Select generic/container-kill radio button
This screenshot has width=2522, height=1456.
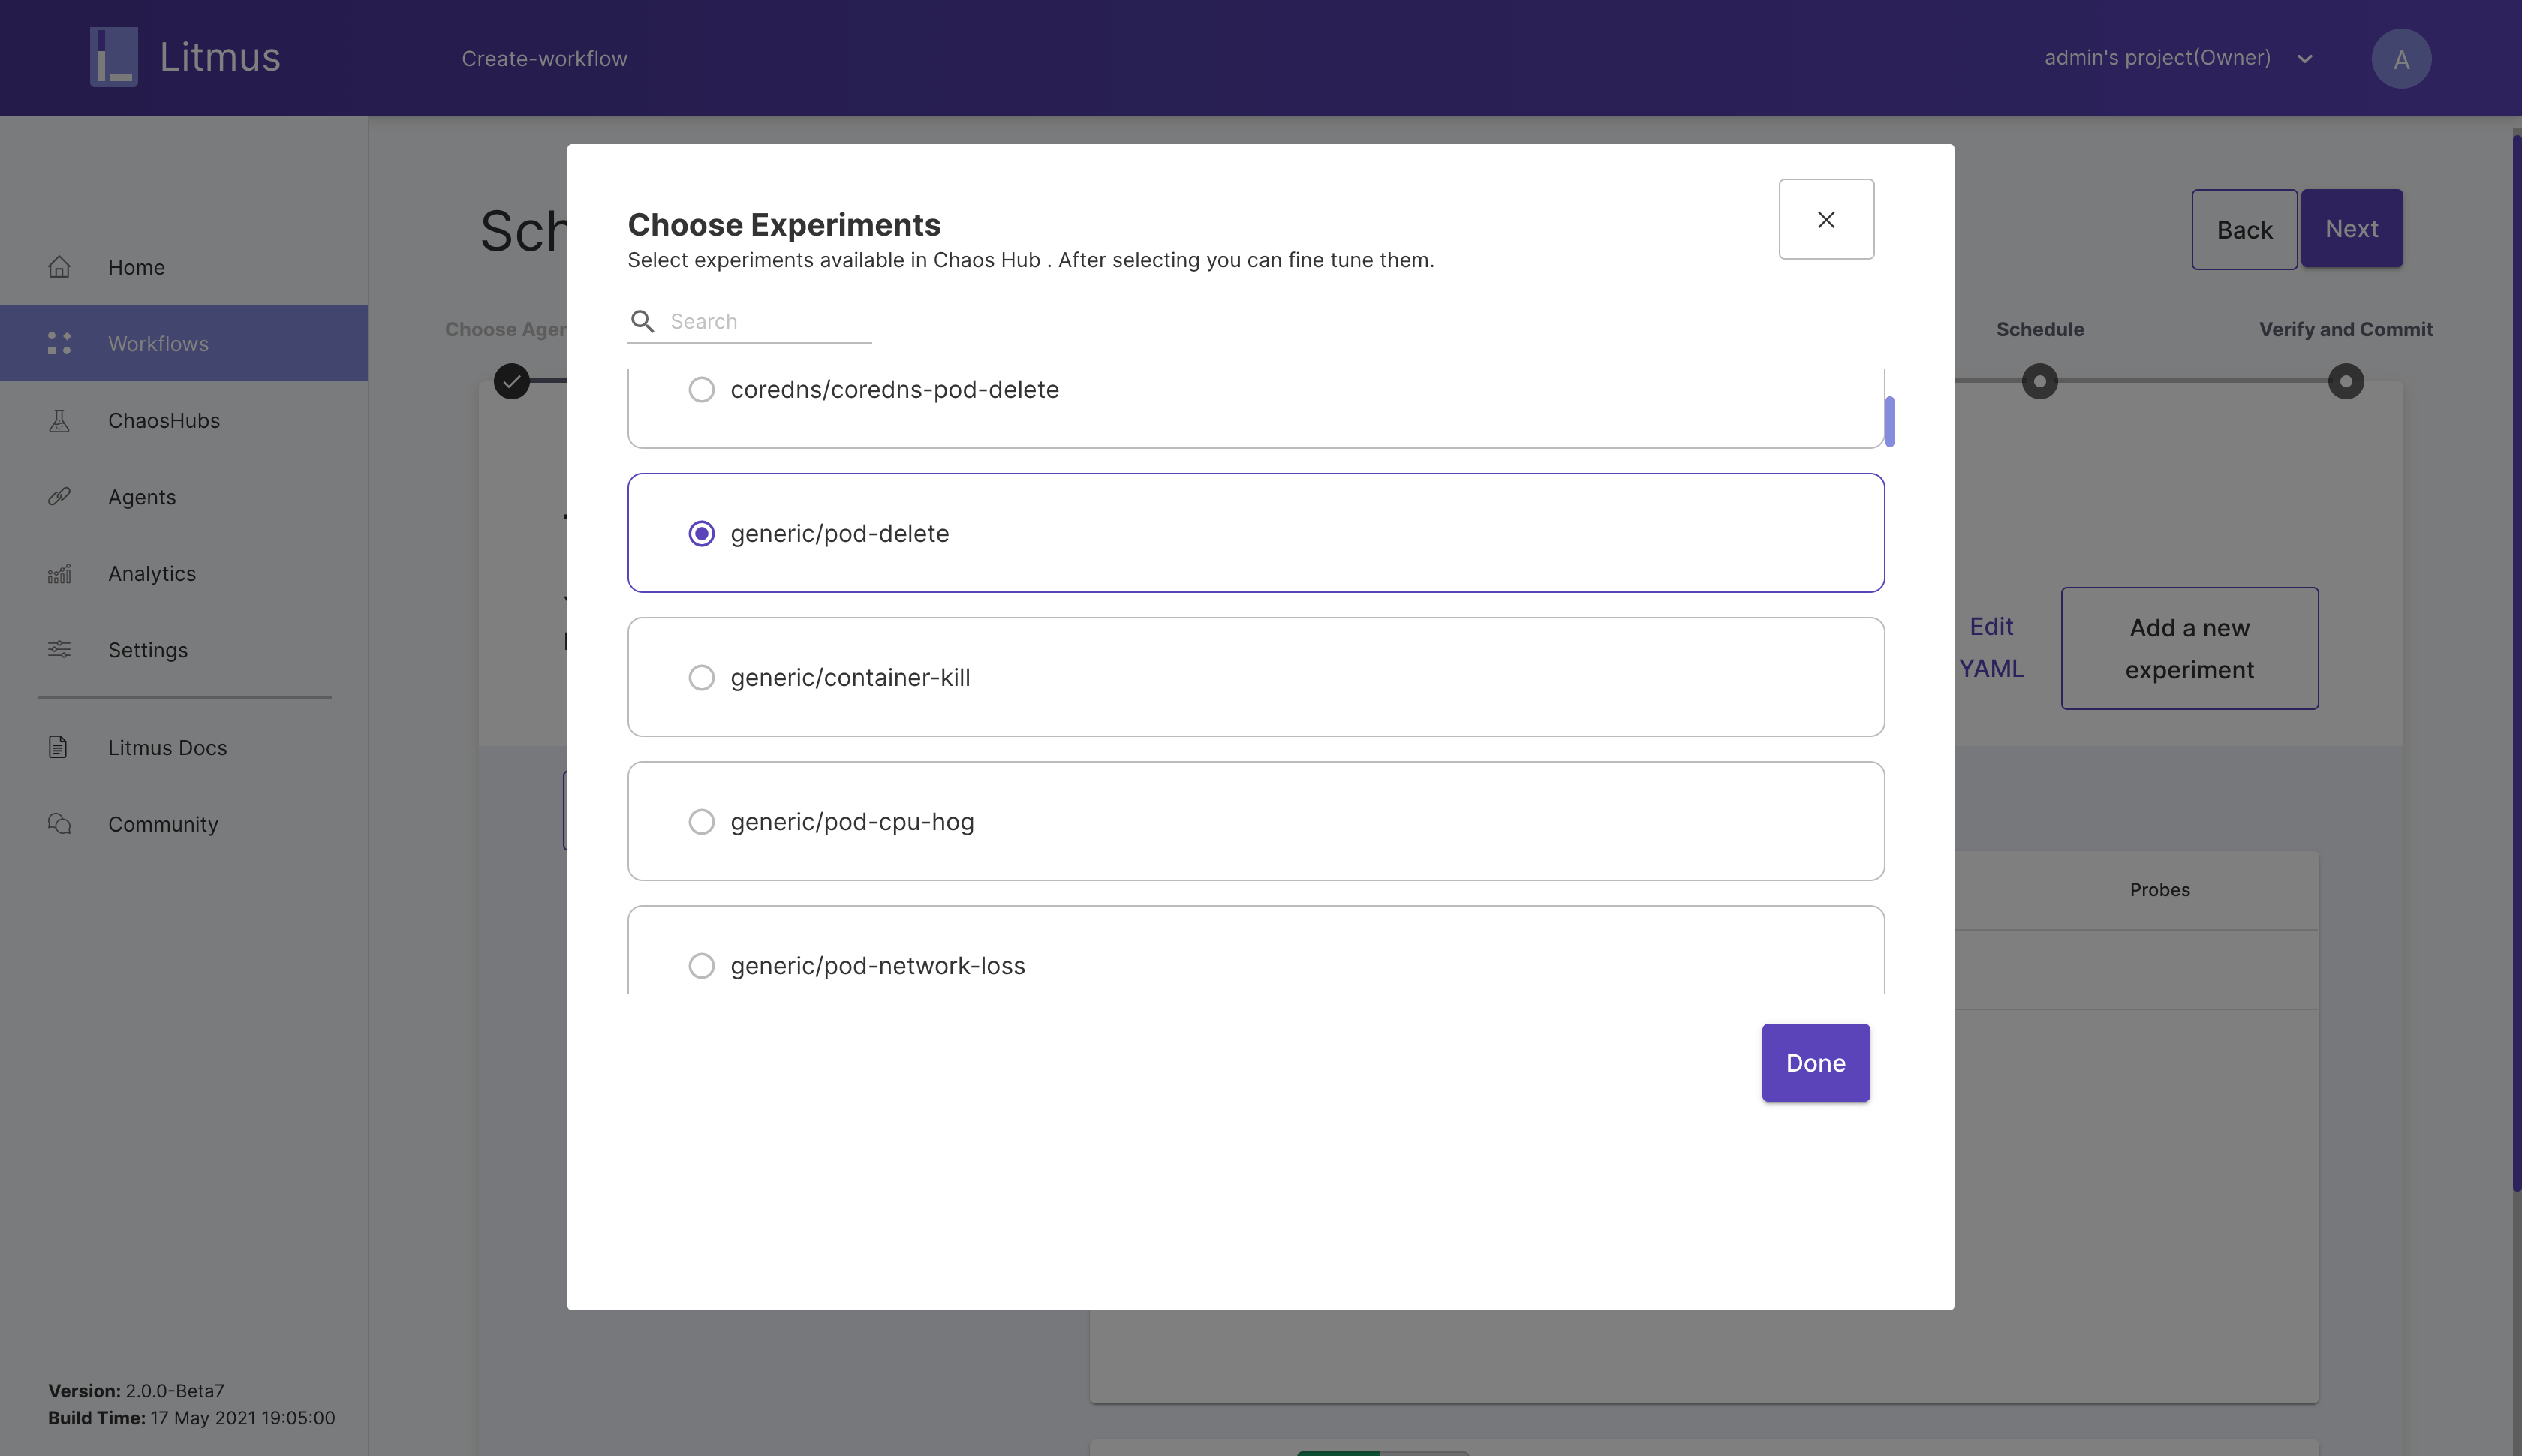[702, 678]
